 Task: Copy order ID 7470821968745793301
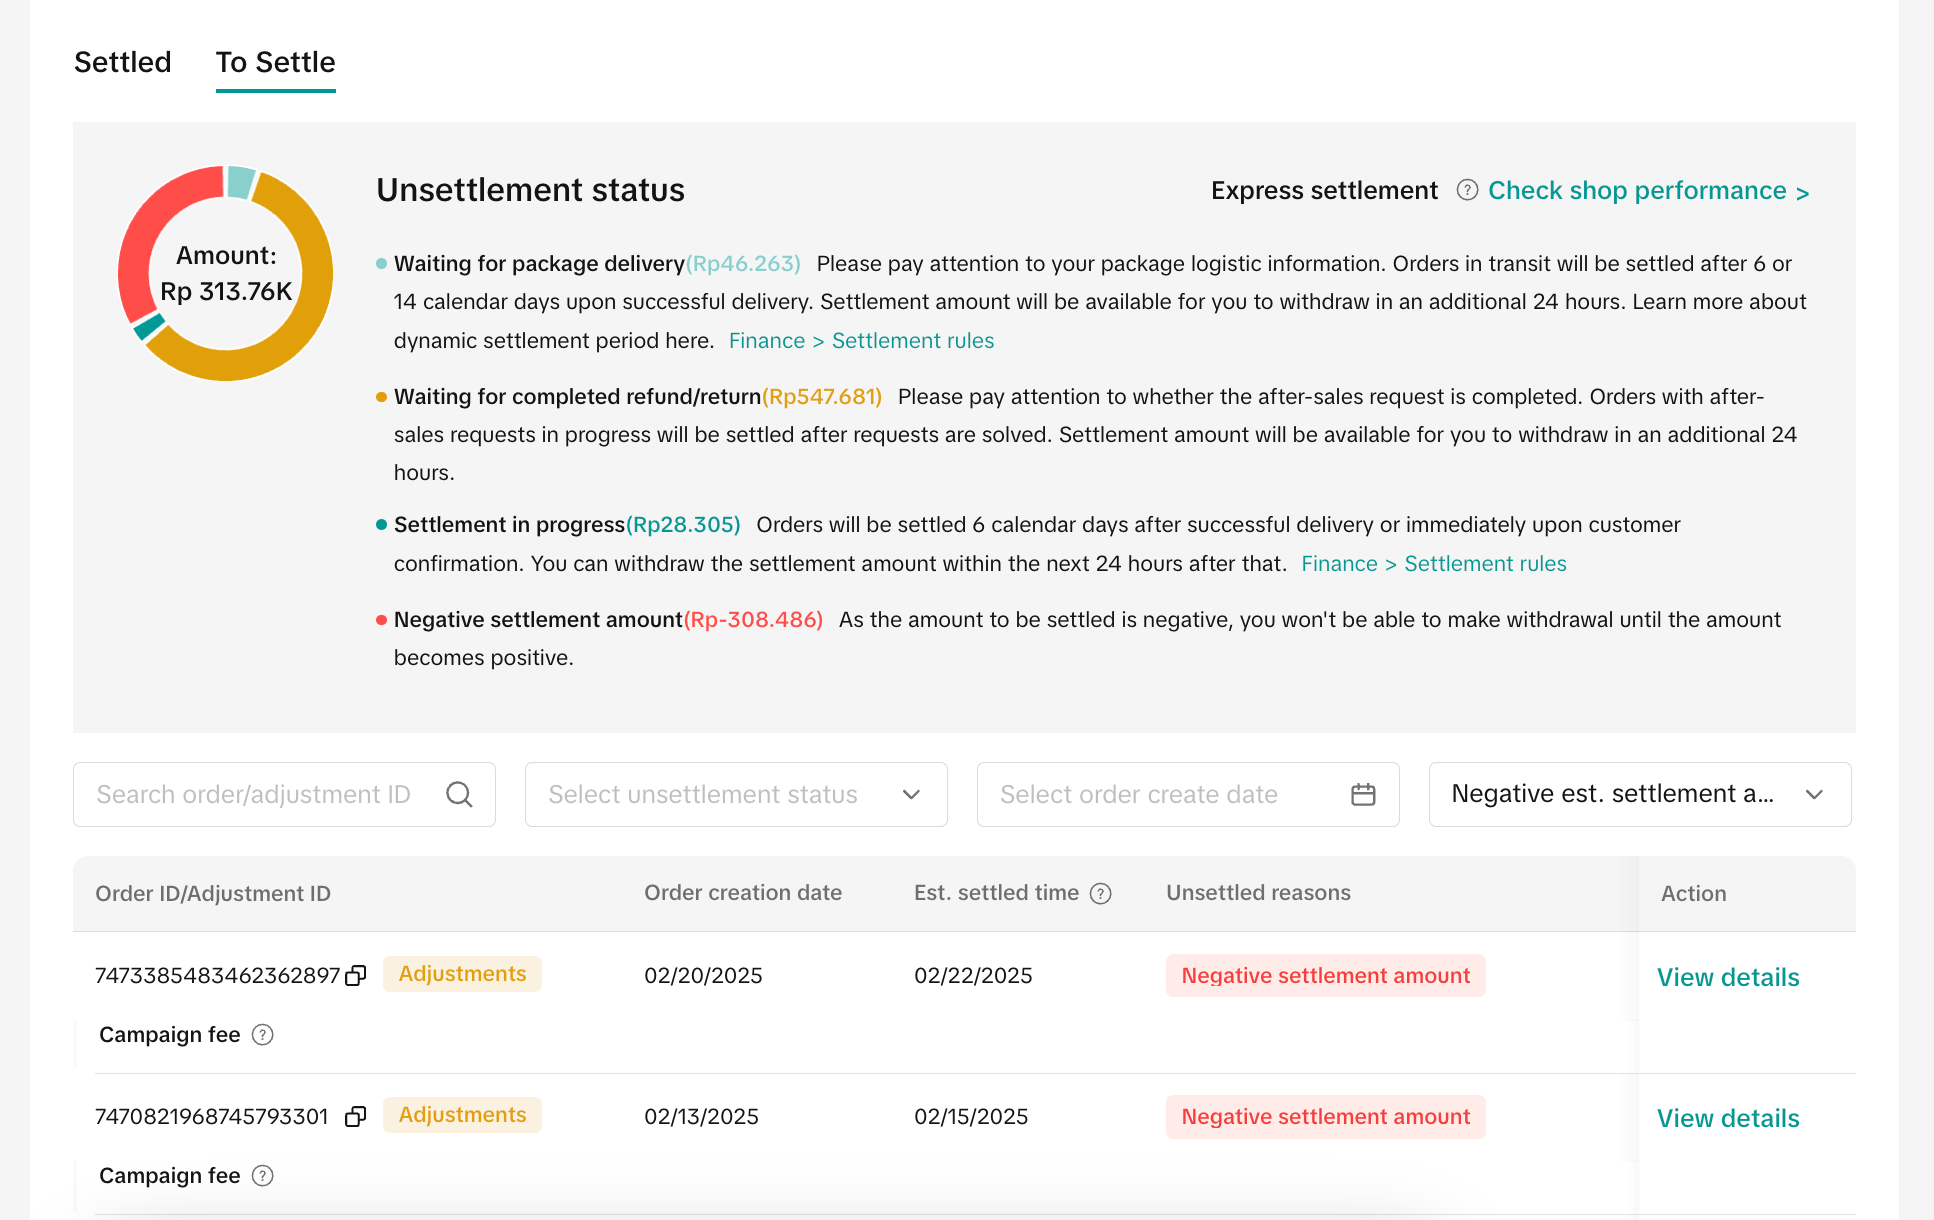[x=356, y=1117]
